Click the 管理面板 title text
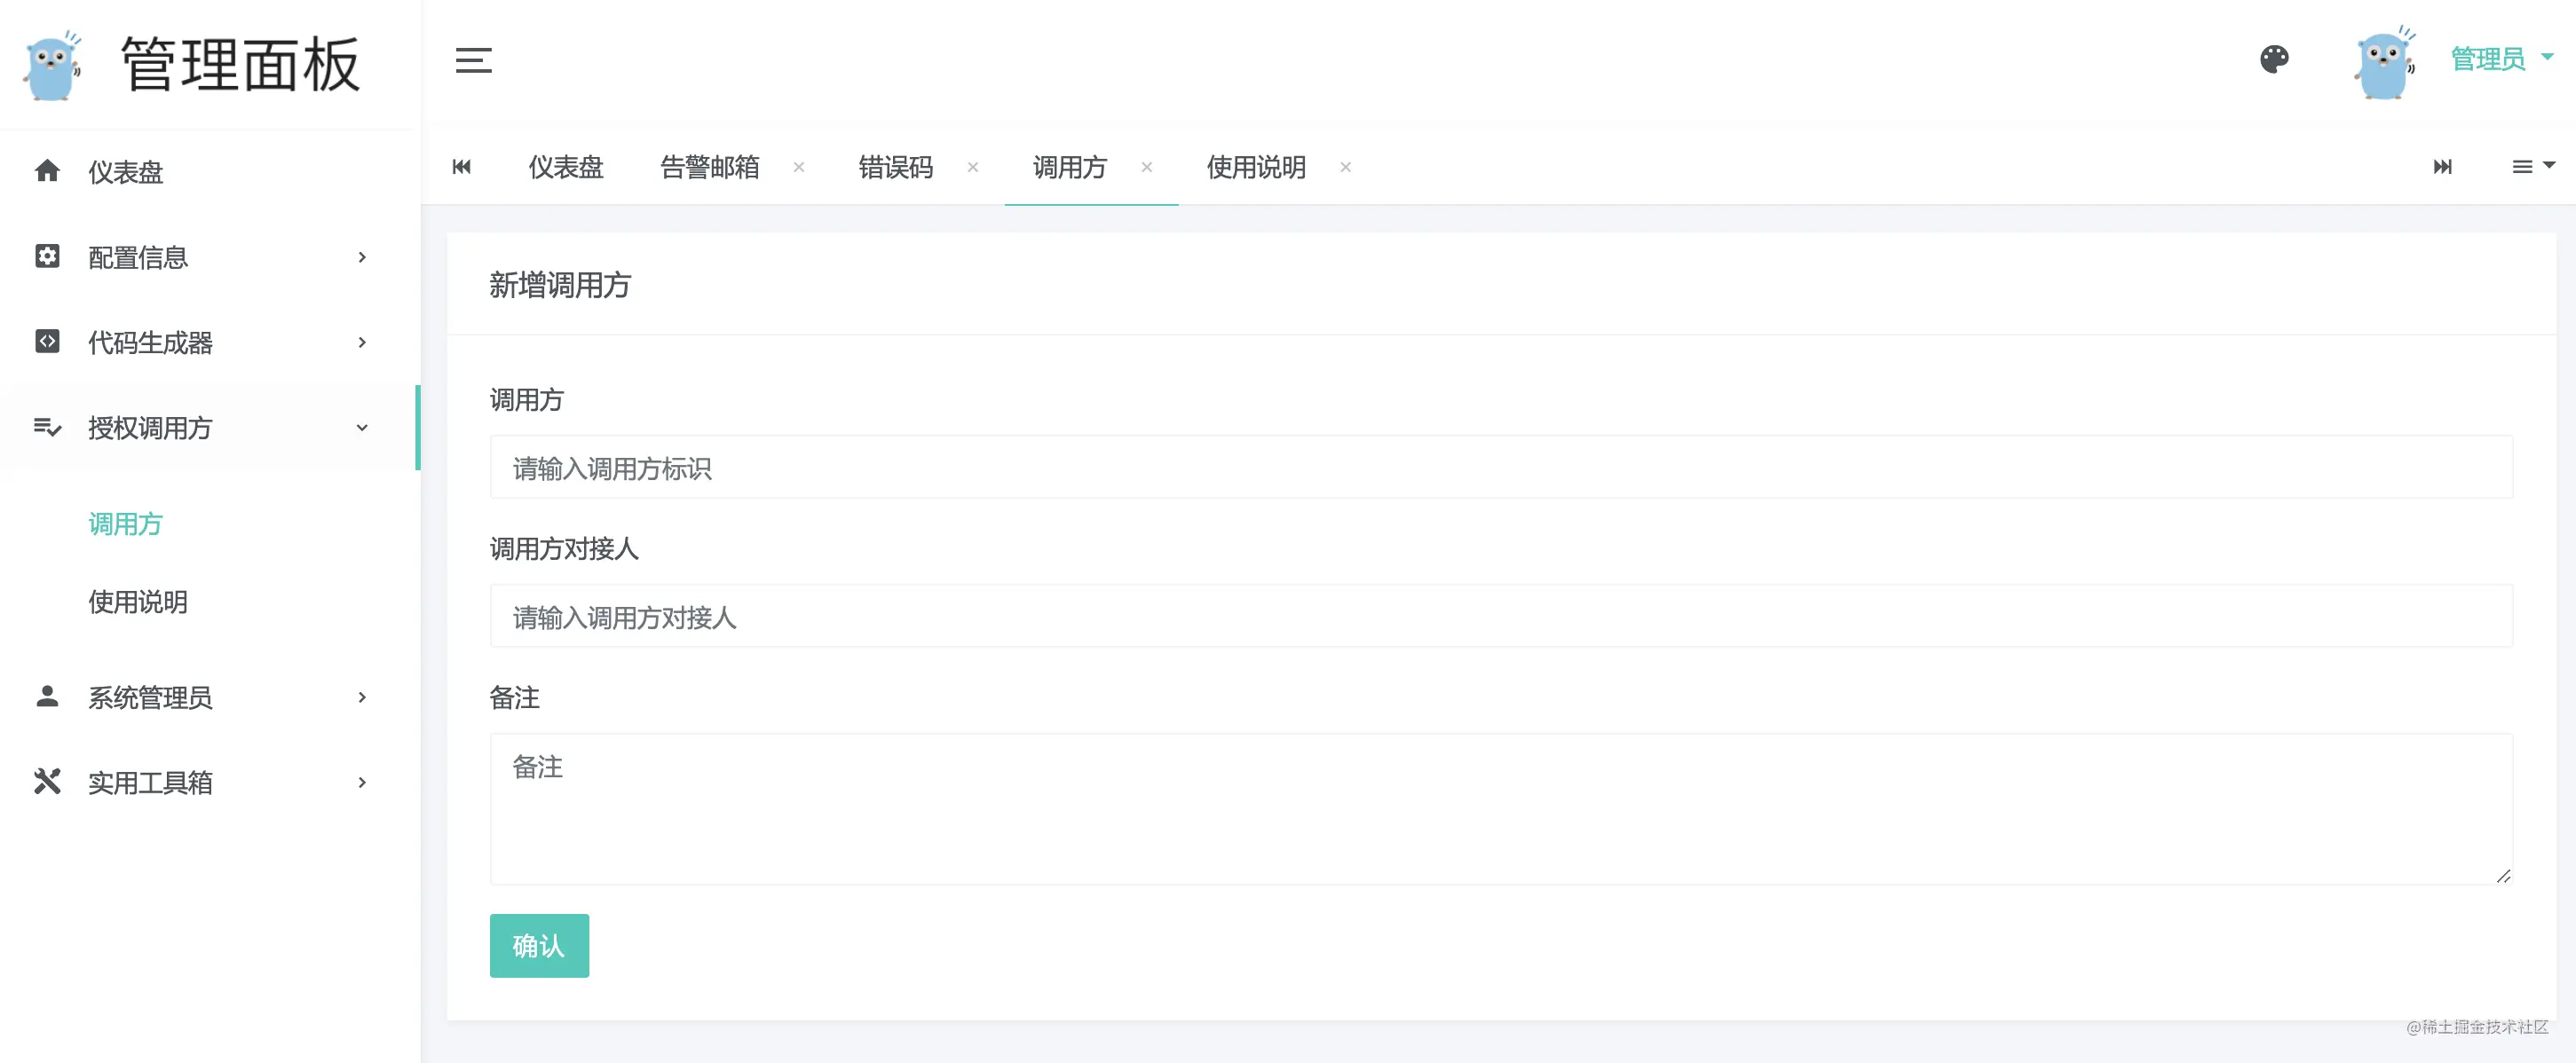This screenshot has height=1063, width=2576. 240,65
